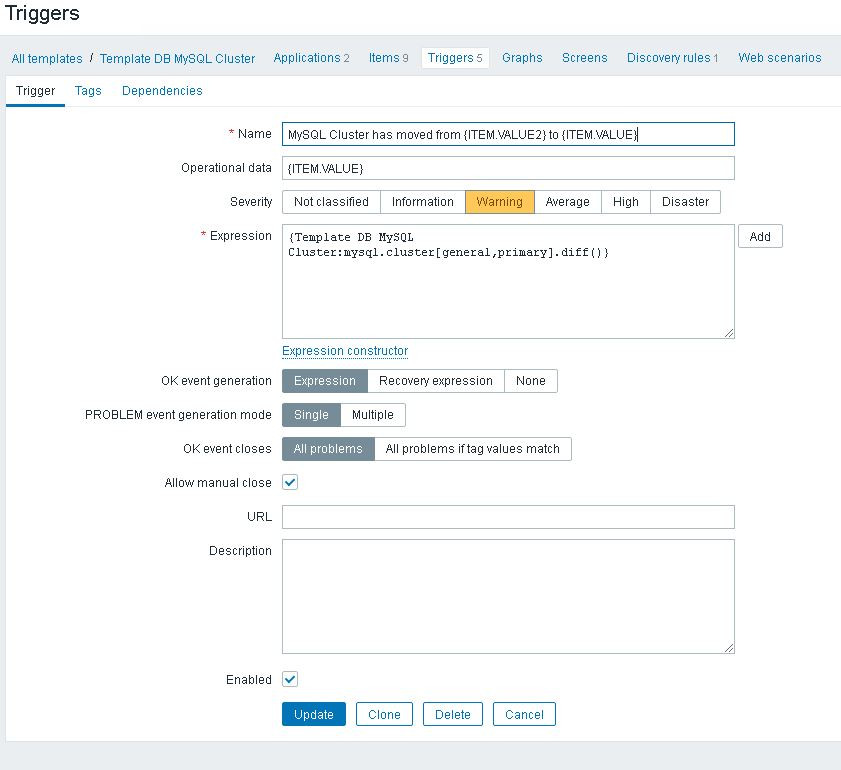Switch to the Dependencies form tab
The width and height of the screenshot is (841, 770).
[x=162, y=91]
